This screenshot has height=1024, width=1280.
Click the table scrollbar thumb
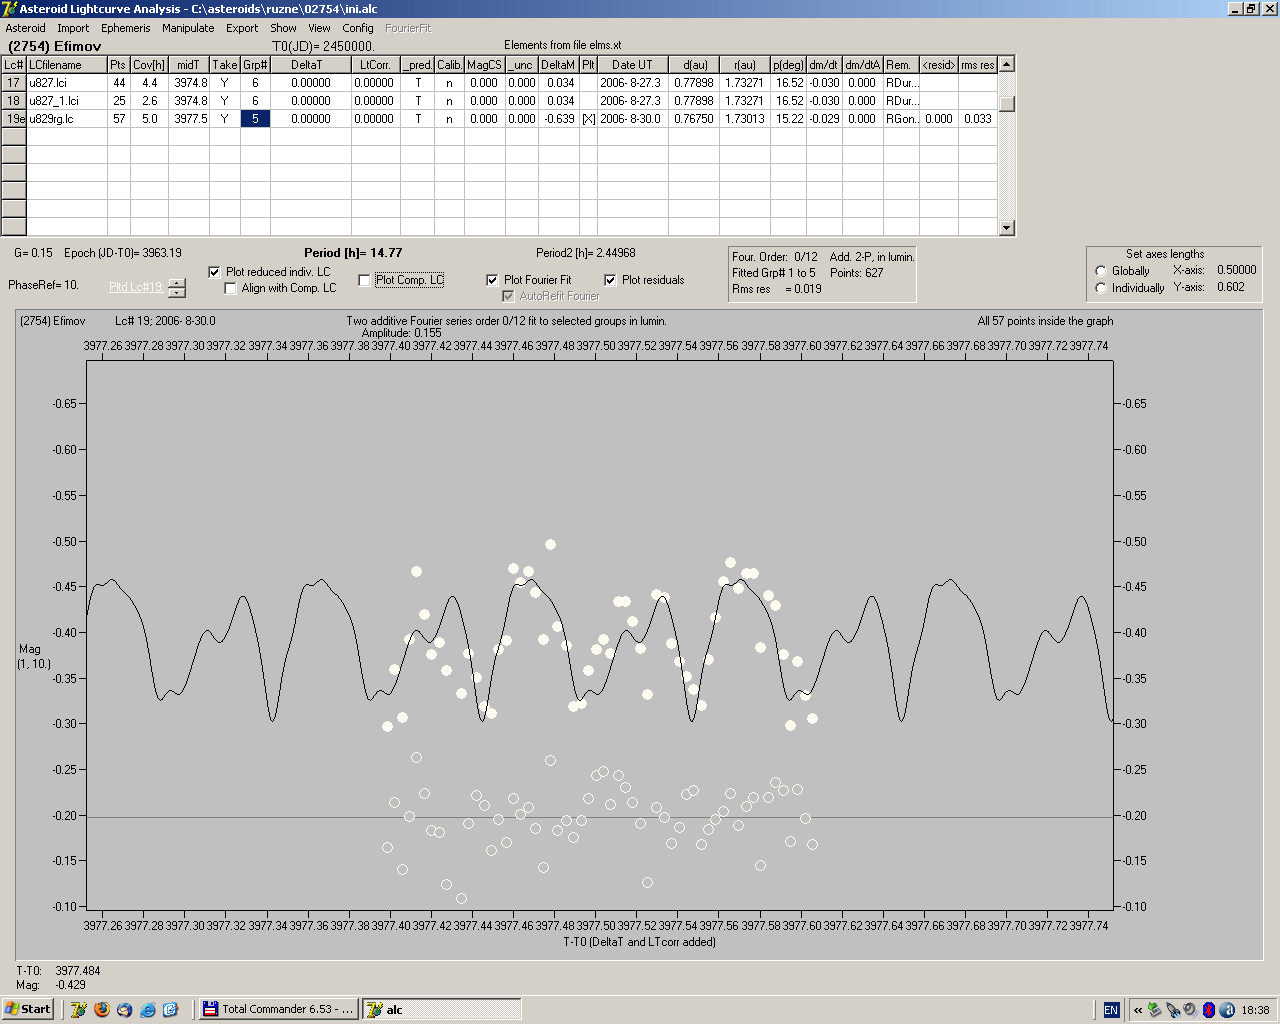coord(1007,103)
